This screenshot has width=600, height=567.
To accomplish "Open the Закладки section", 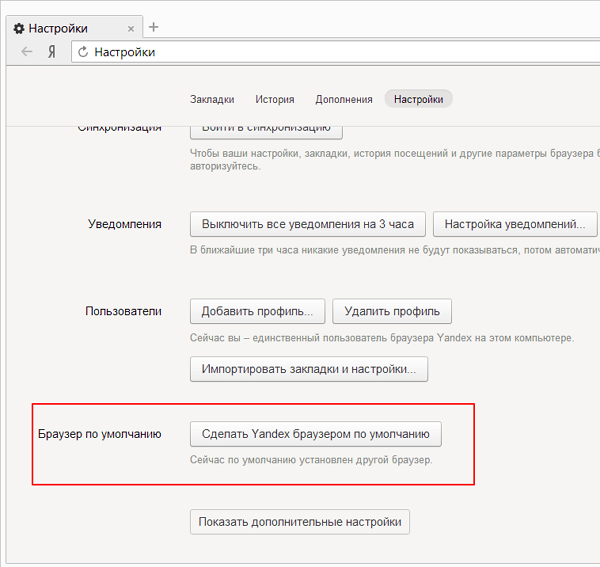I will point(212,99).
